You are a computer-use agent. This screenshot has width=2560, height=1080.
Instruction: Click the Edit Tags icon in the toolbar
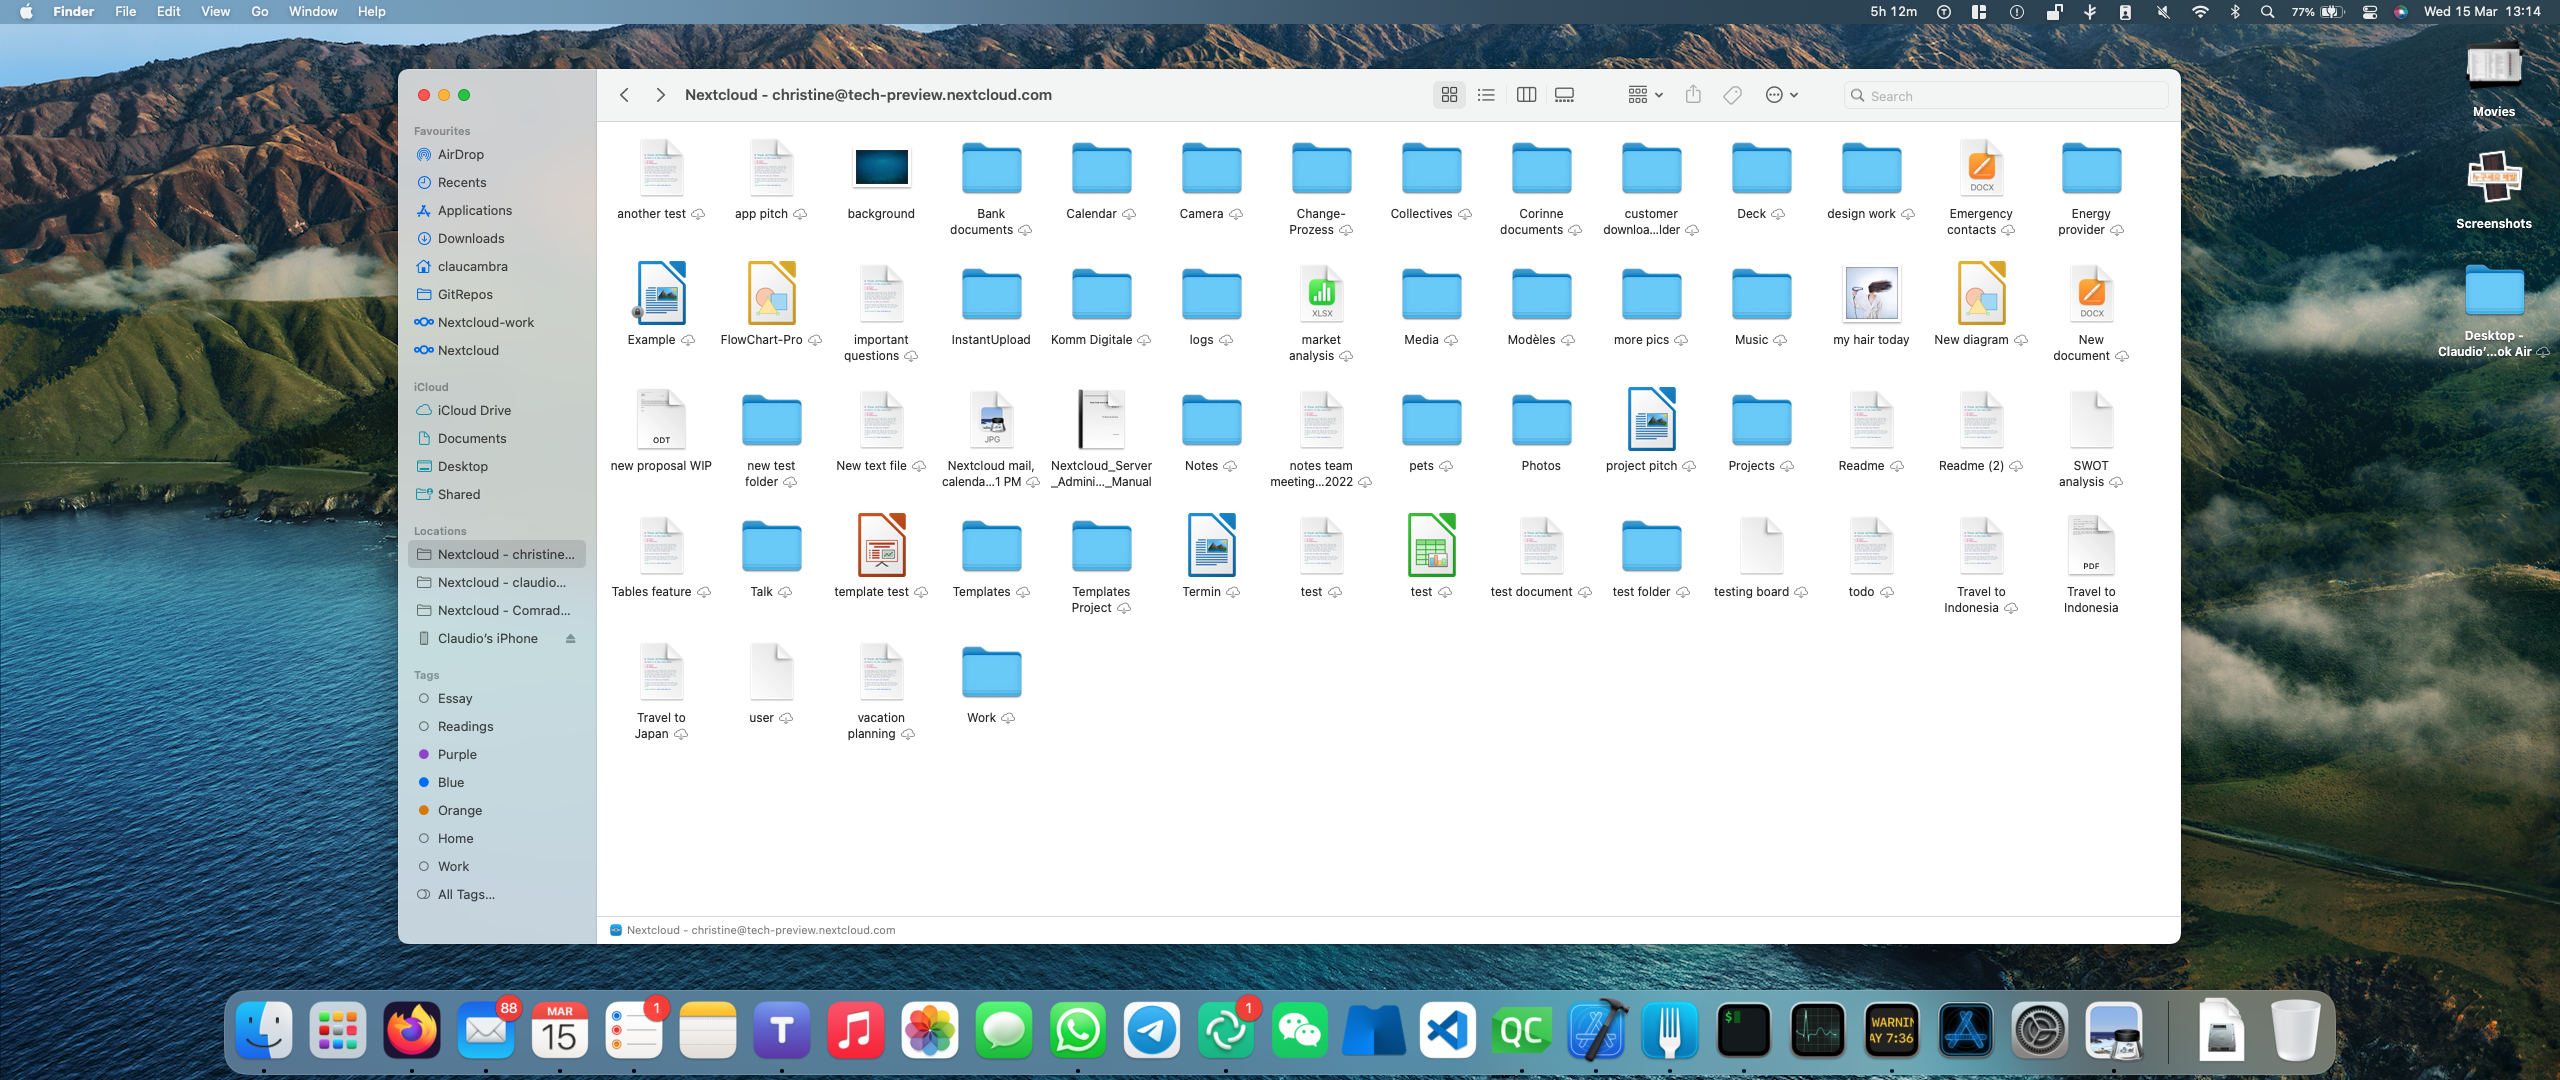(x=1733, y=95)
